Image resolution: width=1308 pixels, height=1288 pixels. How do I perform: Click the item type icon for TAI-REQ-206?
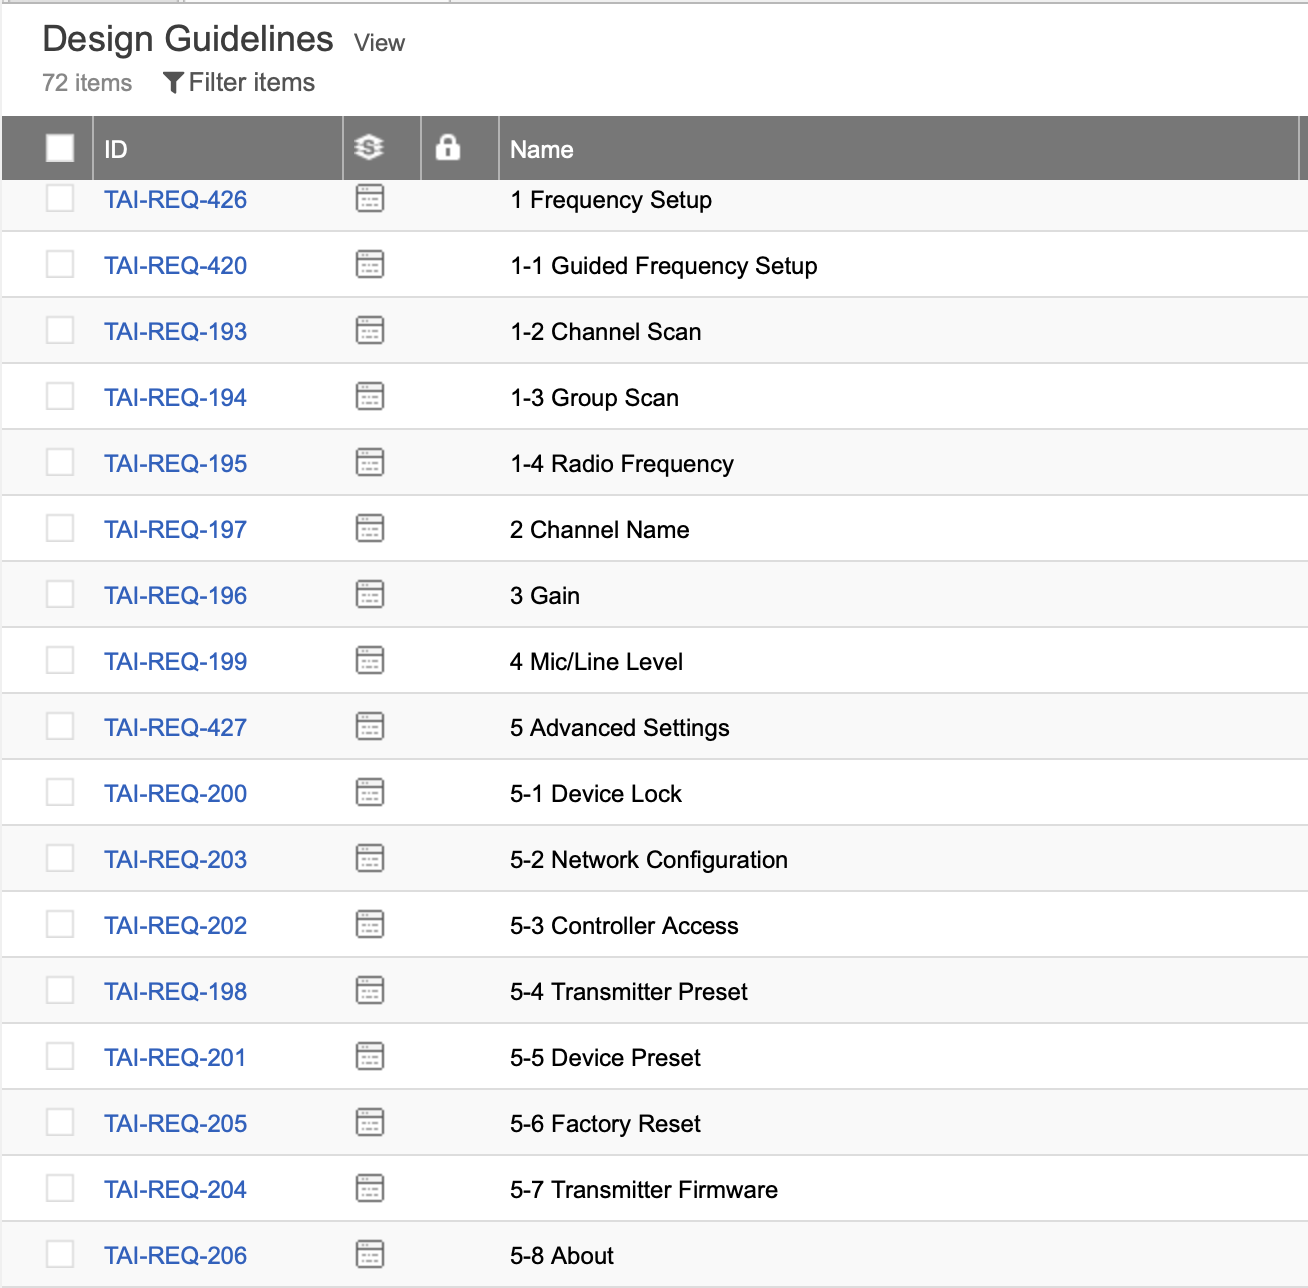tap(370, 1254)
